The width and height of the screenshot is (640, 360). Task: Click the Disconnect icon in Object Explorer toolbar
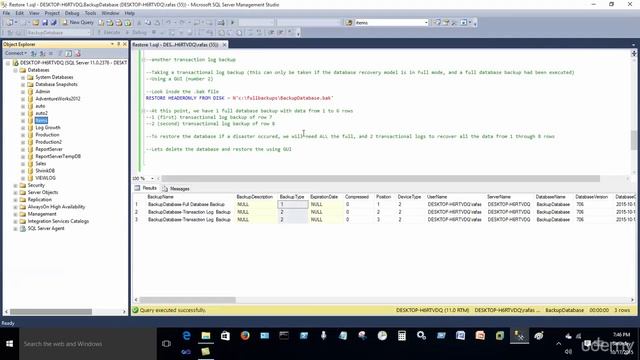coord(42,53)
